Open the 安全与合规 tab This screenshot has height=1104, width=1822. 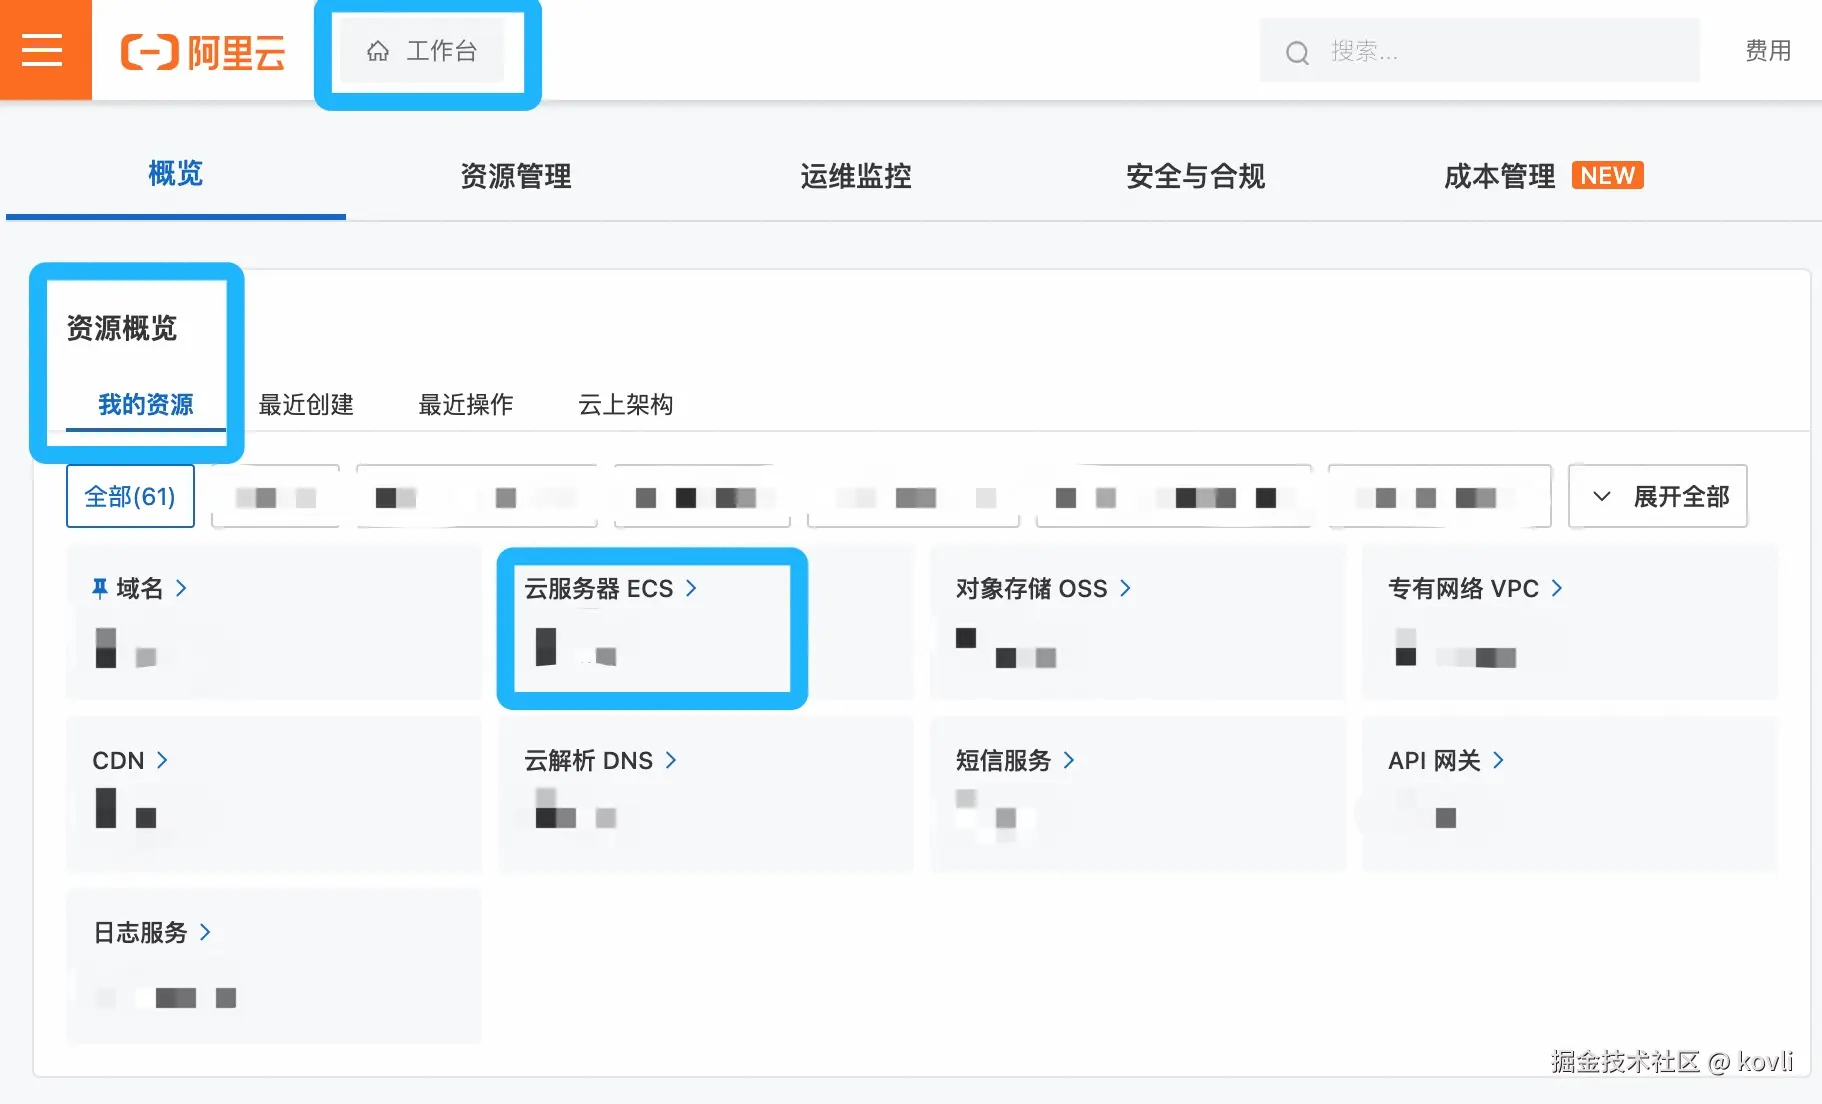tap(1196, 176)
